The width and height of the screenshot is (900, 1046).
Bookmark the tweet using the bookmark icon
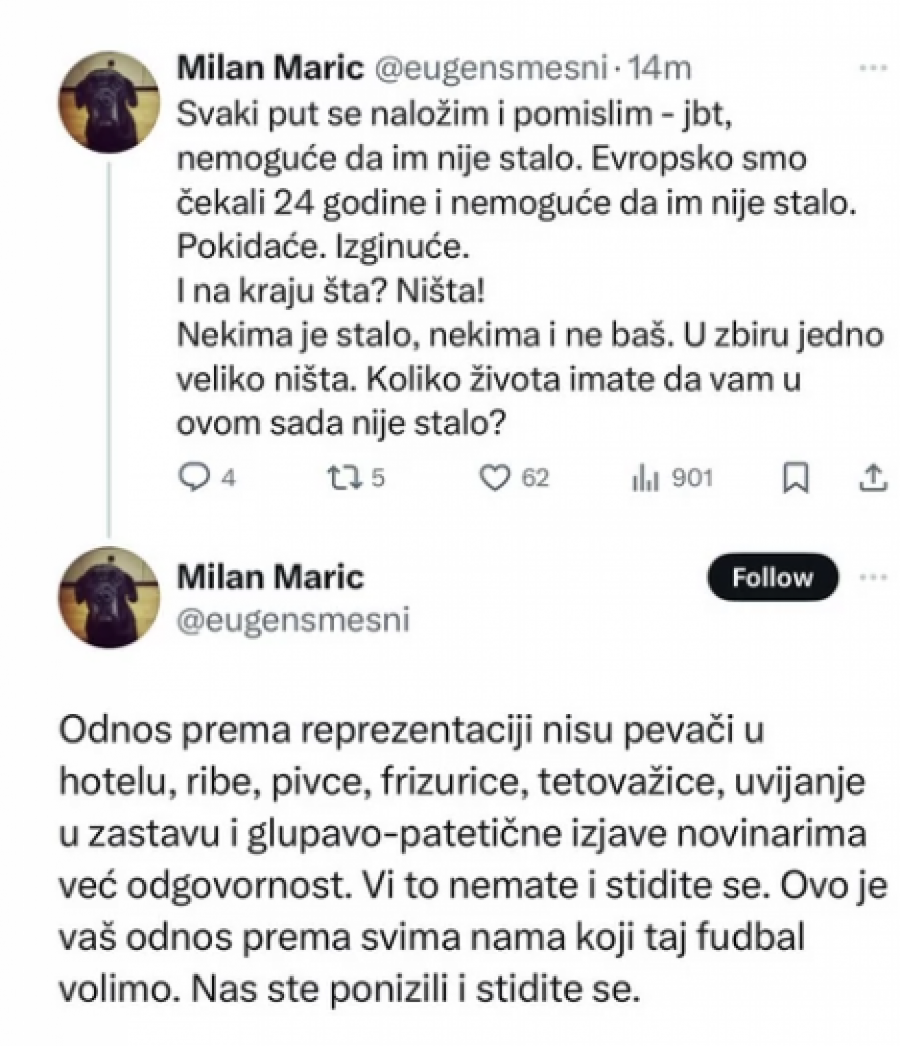[x=796, y=479]
